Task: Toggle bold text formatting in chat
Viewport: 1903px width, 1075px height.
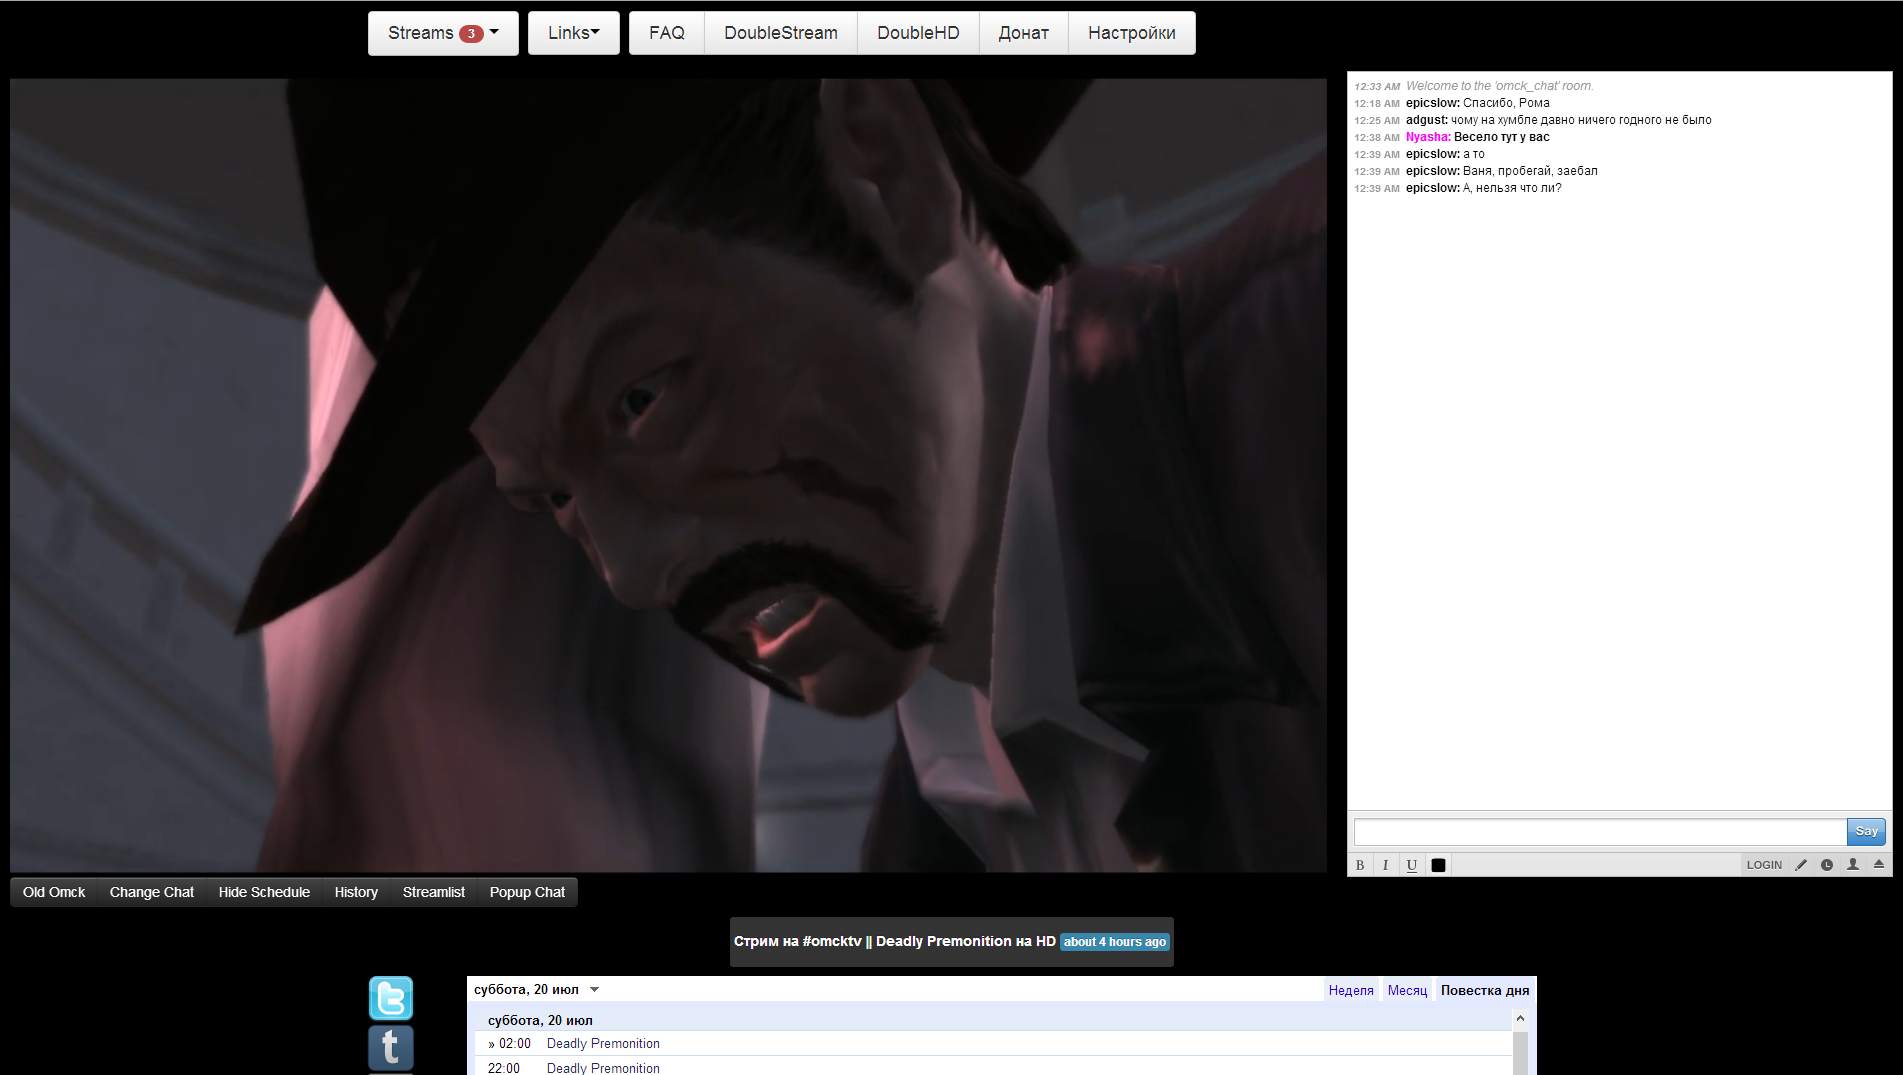Action: 1360,865
